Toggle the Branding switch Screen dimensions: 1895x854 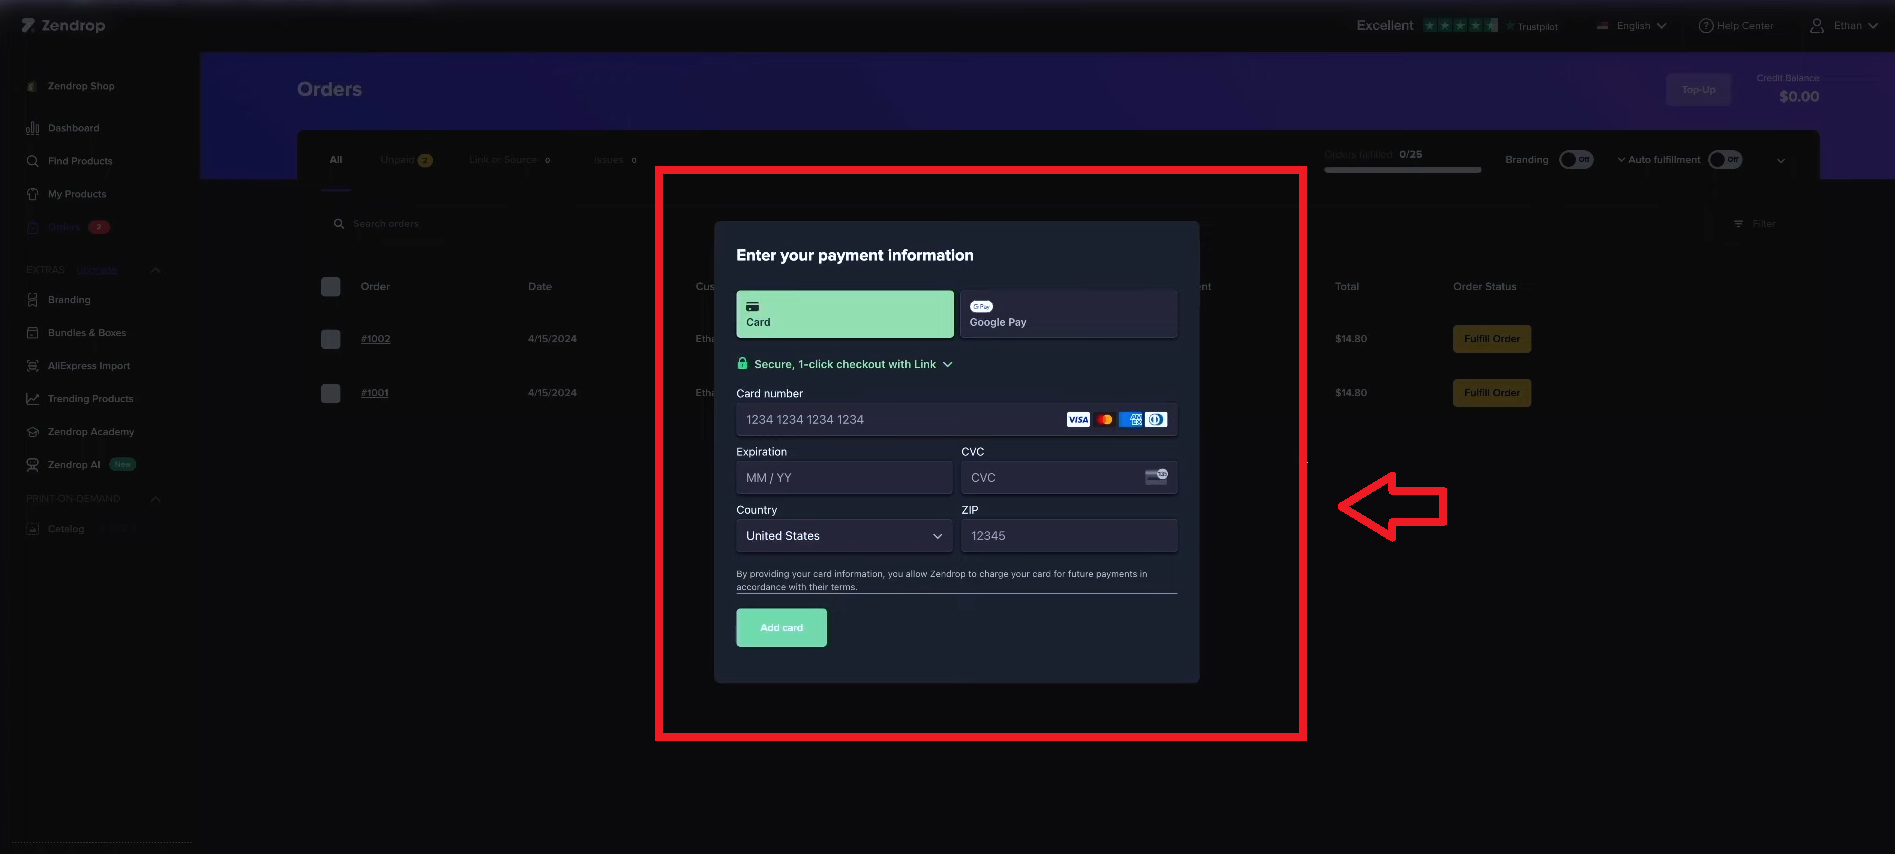[x=1576, y=160]
